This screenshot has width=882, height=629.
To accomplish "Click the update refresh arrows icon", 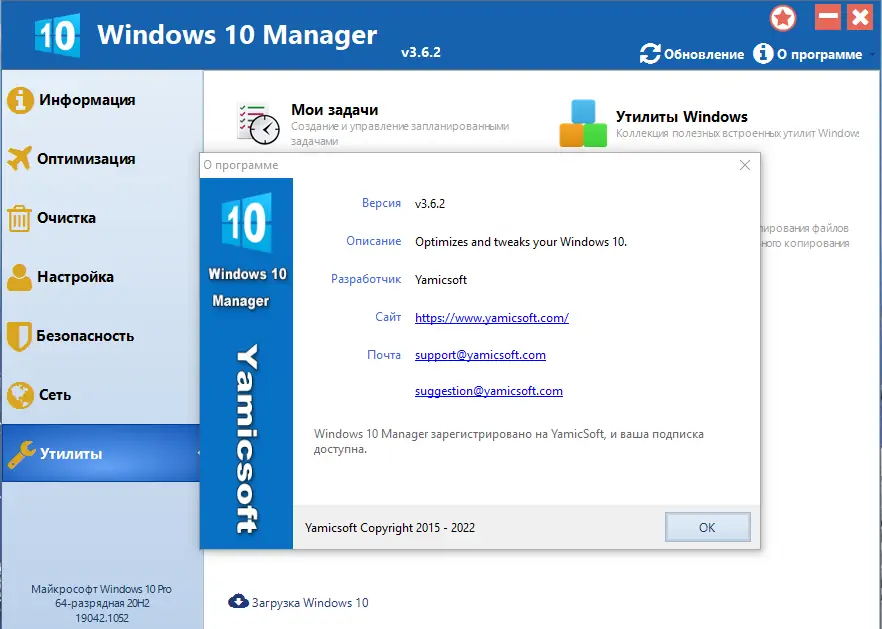I will [x=650, y=54].
